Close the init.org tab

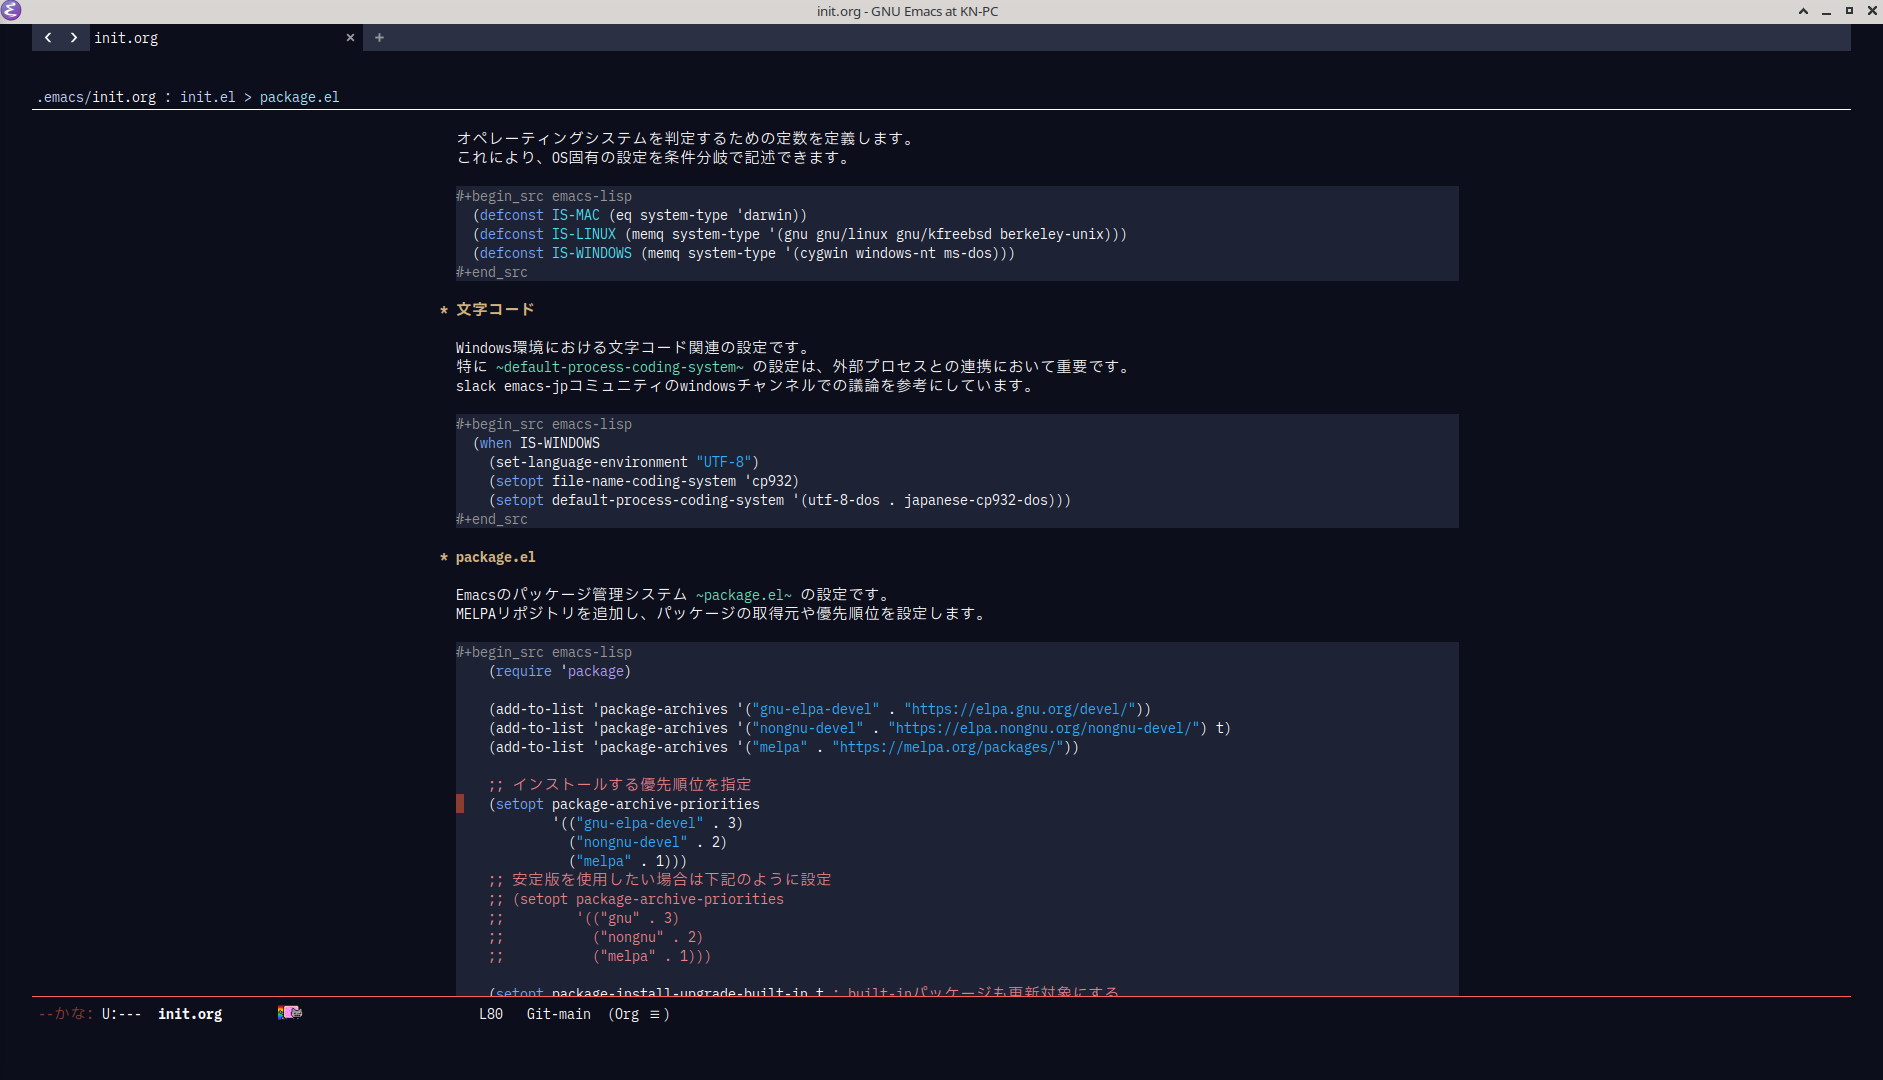pos(350,38)
